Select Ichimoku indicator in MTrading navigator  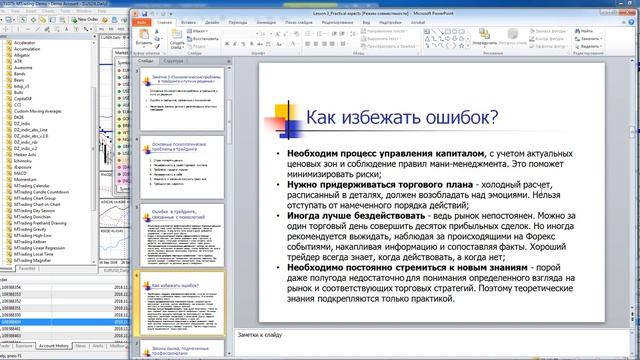22,161
